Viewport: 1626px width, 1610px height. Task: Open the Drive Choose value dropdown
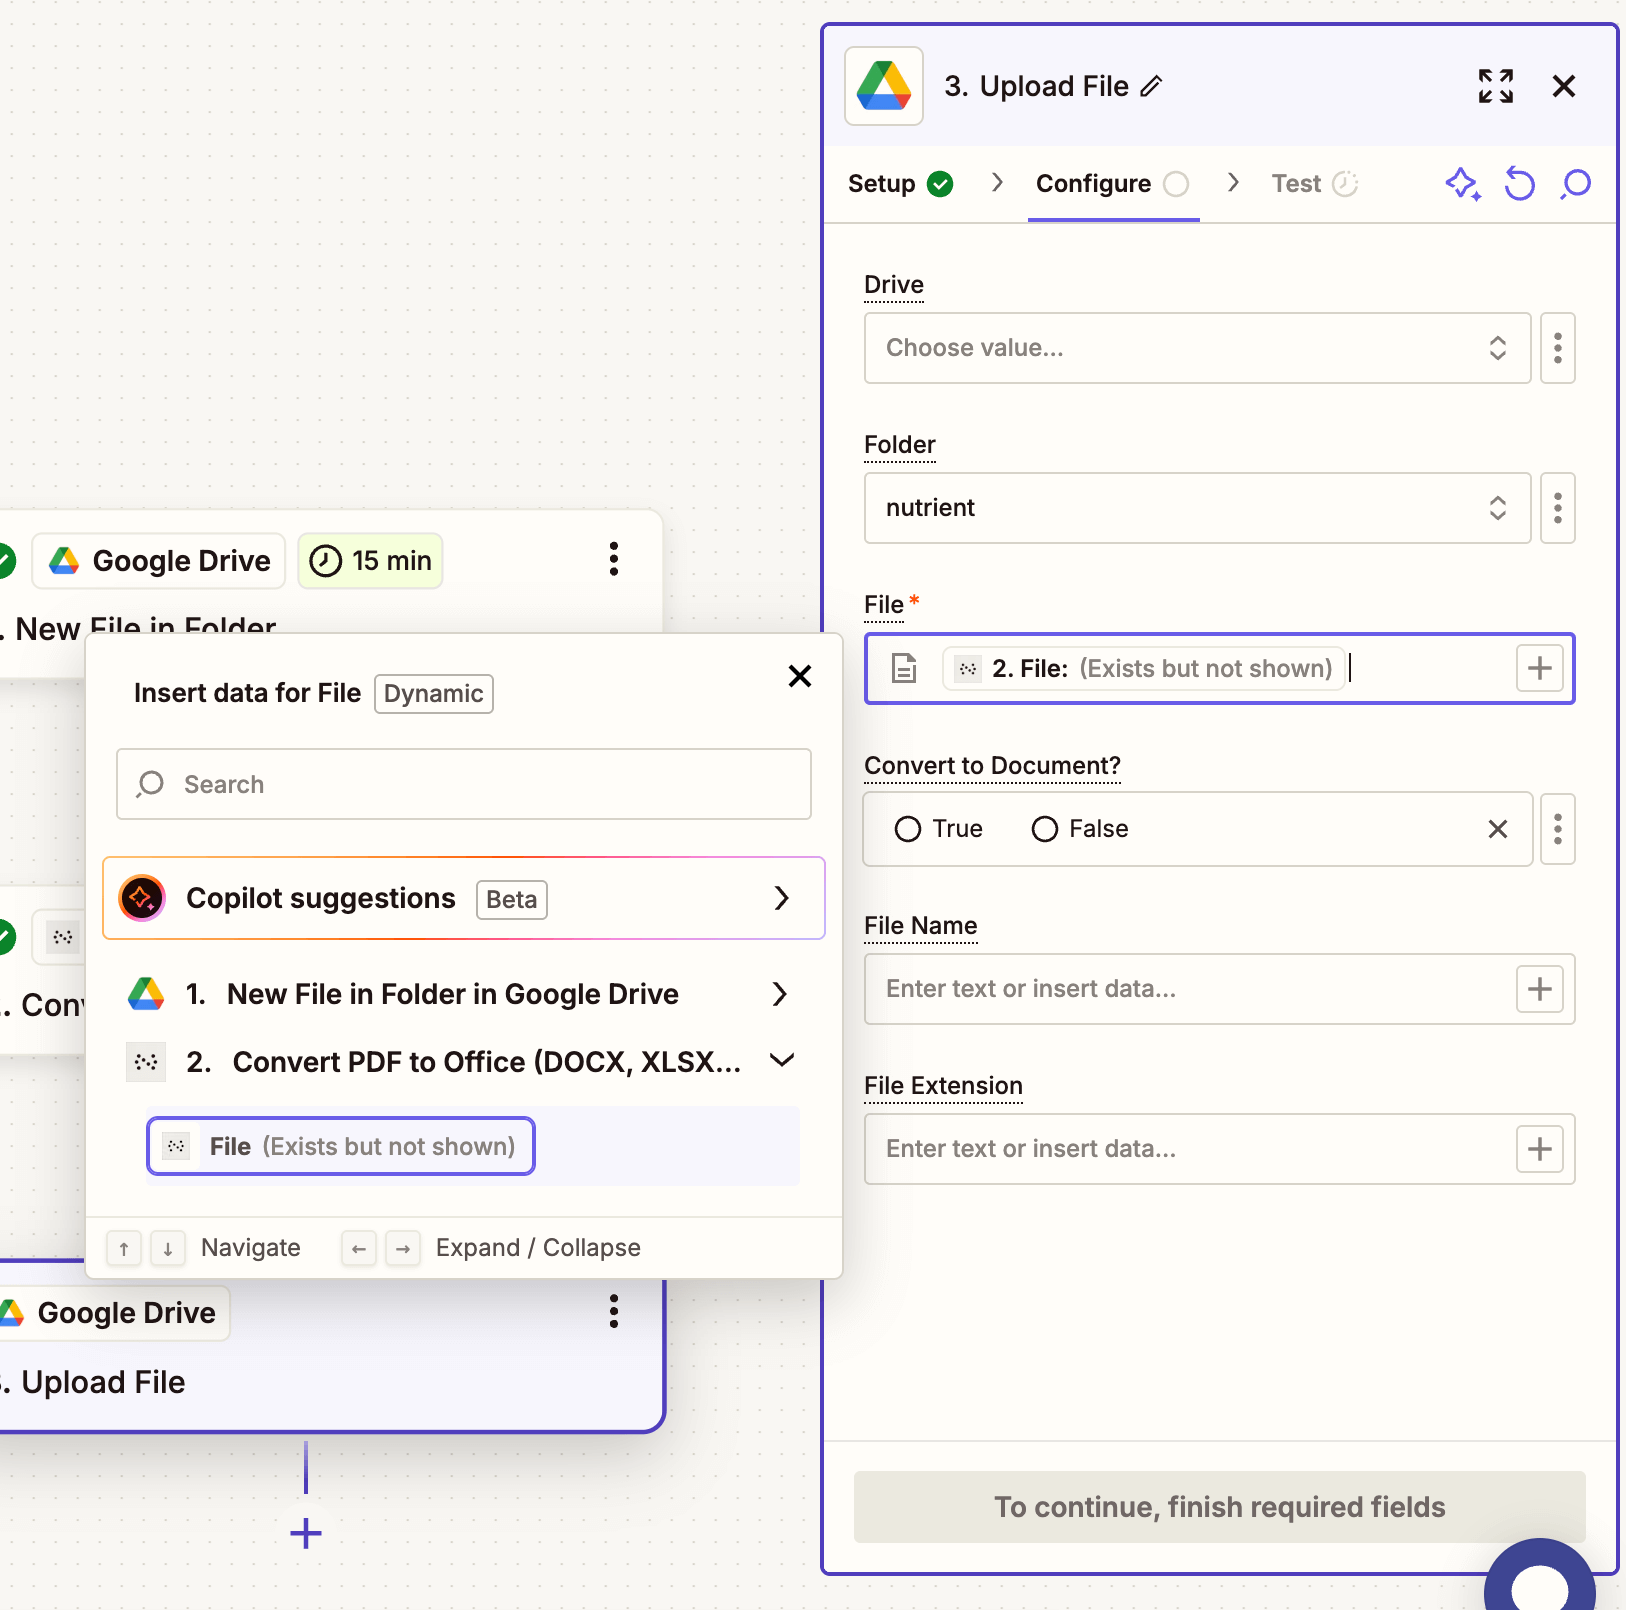point(1196,348)
